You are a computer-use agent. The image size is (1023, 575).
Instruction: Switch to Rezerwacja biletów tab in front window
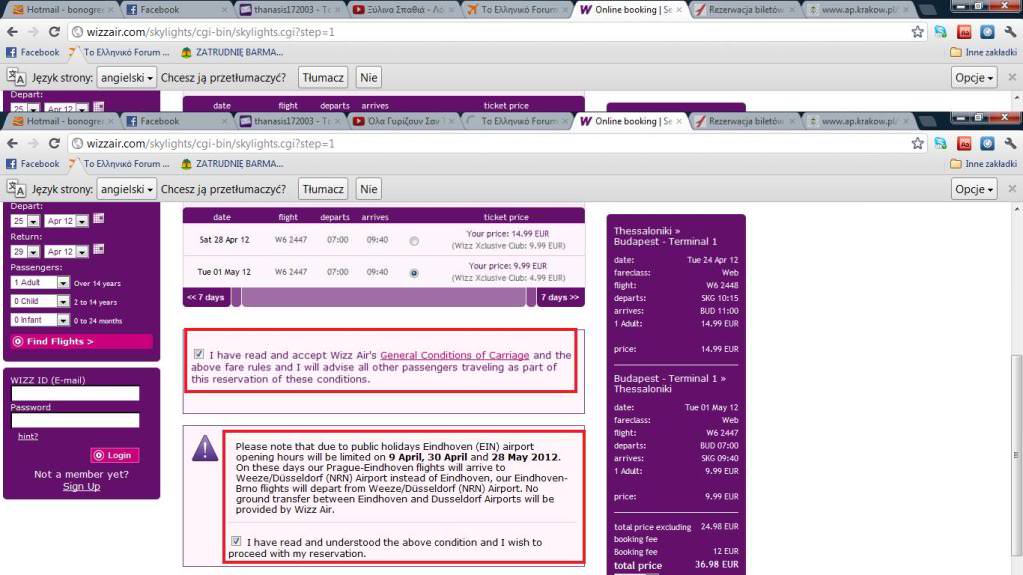point(744,121)
